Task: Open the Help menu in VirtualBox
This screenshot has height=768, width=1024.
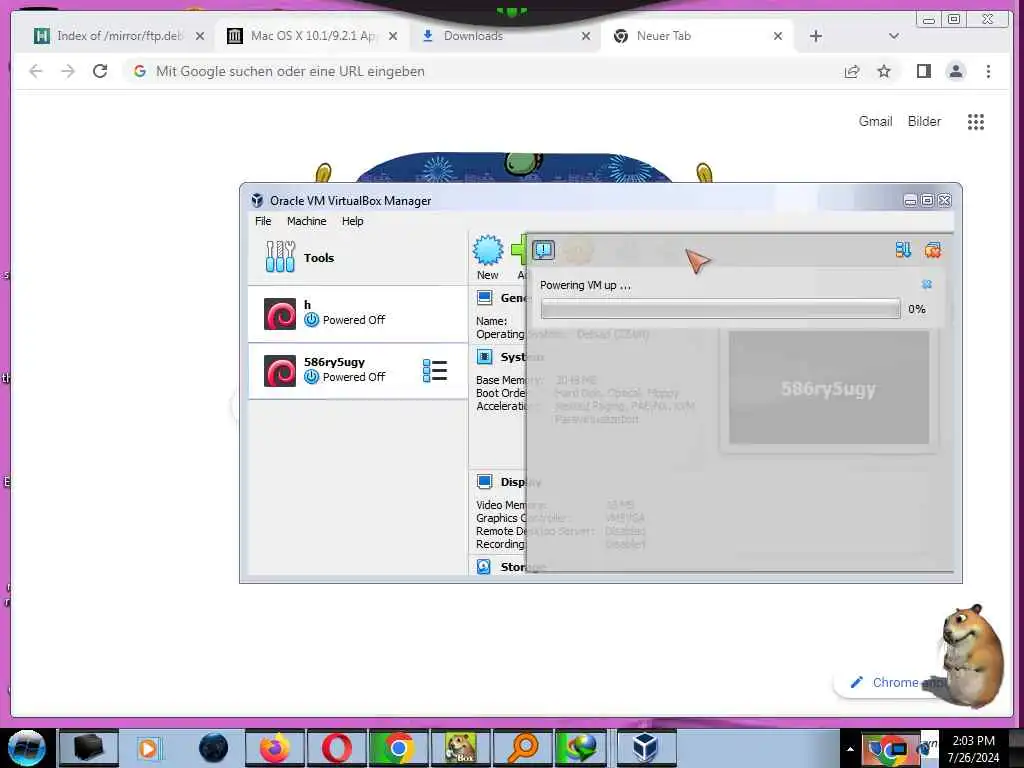Action: [x=353, y=221]
